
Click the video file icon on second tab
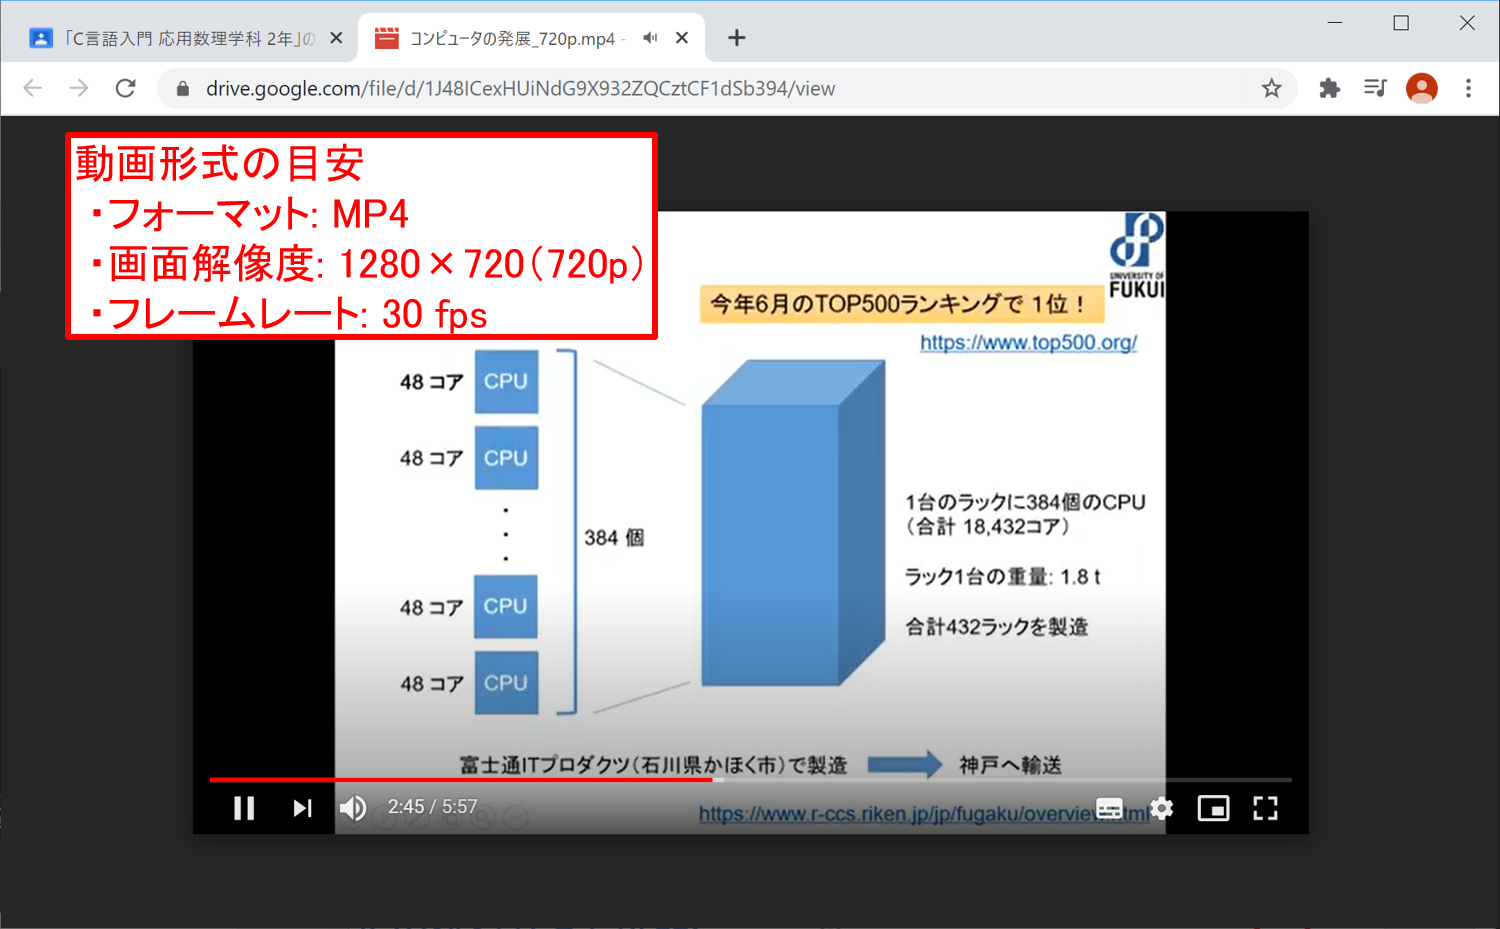[x=387, y=38]
